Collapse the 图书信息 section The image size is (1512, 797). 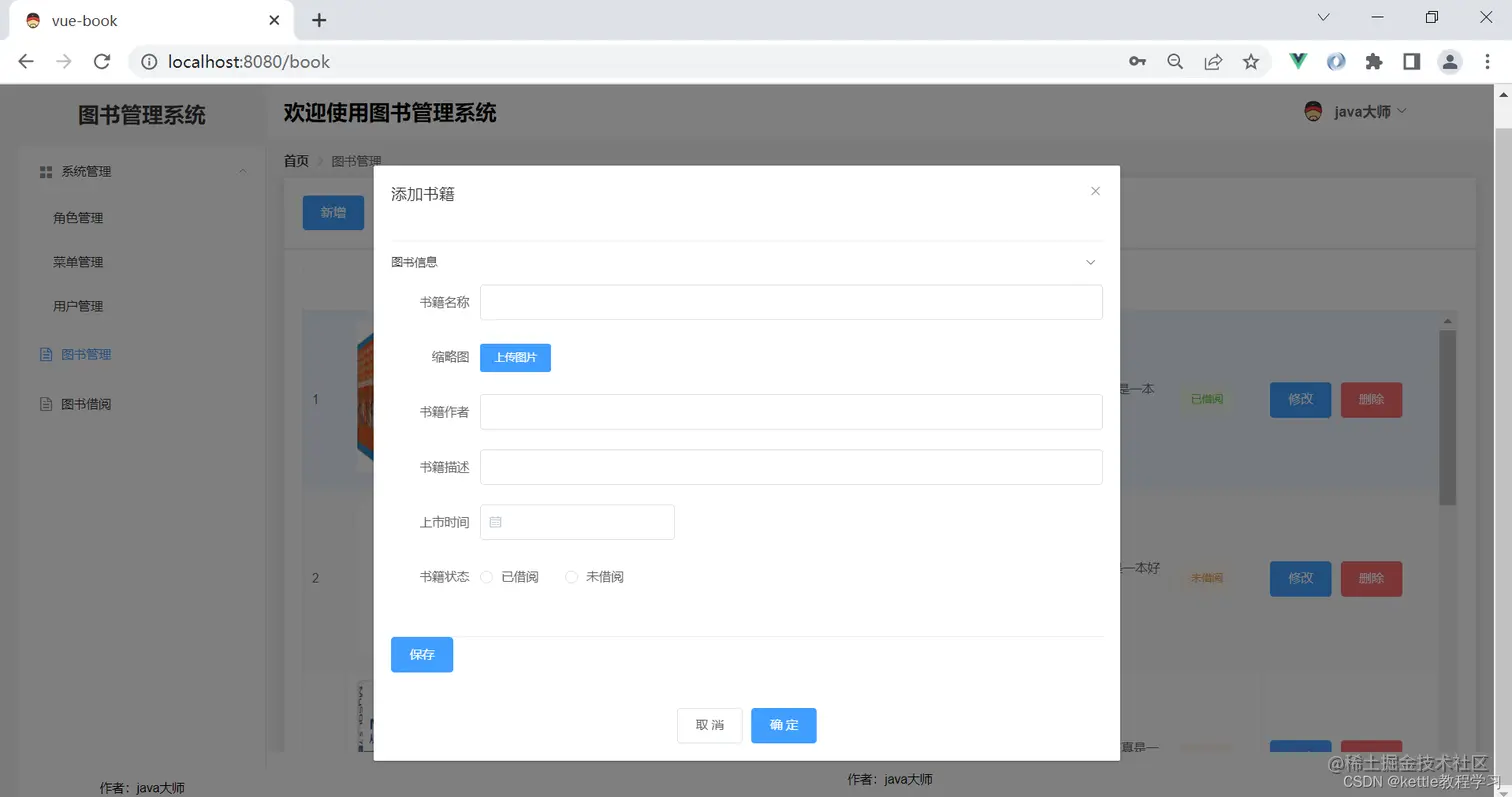pos(1090,261)
